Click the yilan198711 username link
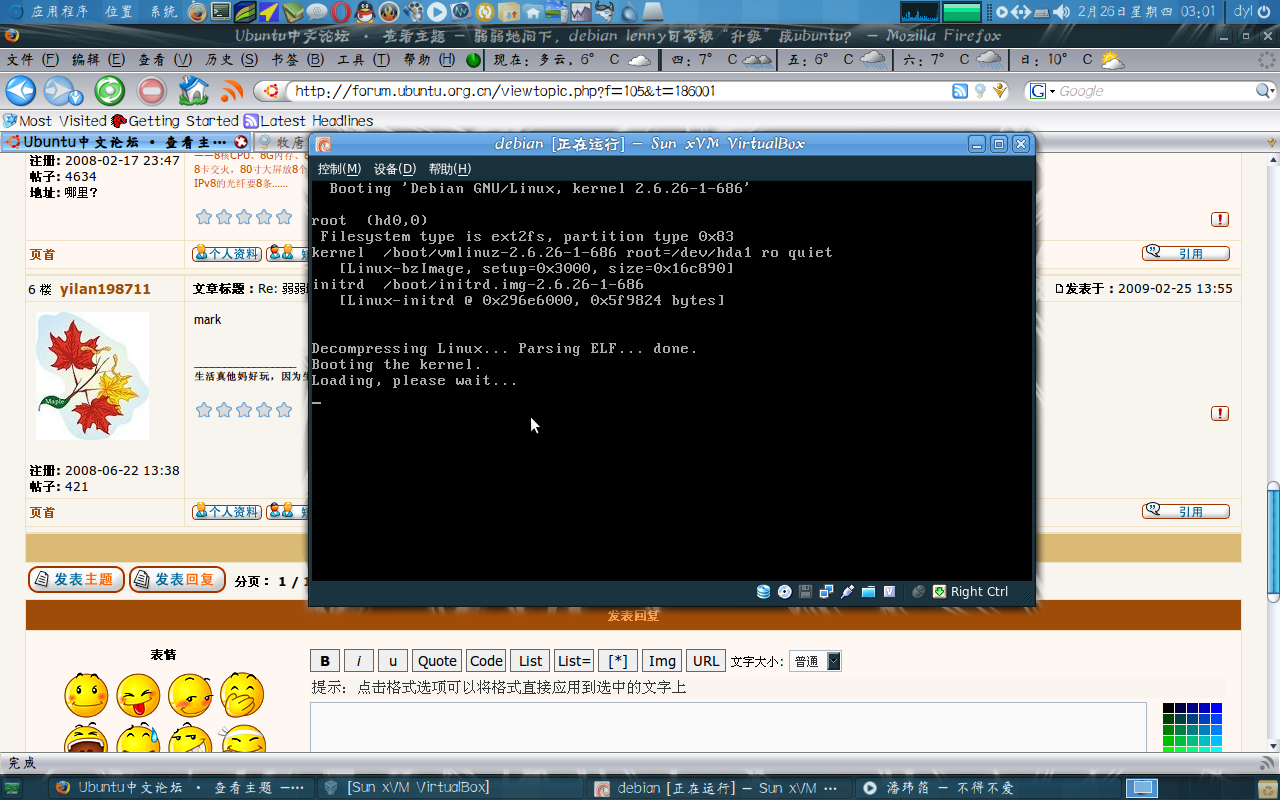 (105, 289)
